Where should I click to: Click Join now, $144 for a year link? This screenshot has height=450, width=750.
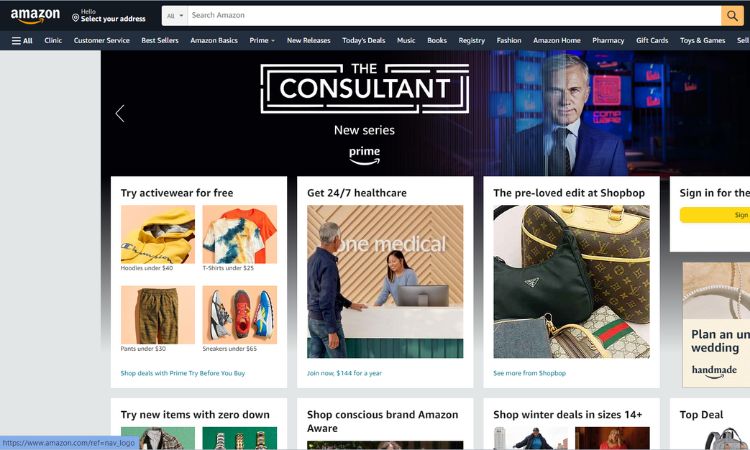pos(344,373)
